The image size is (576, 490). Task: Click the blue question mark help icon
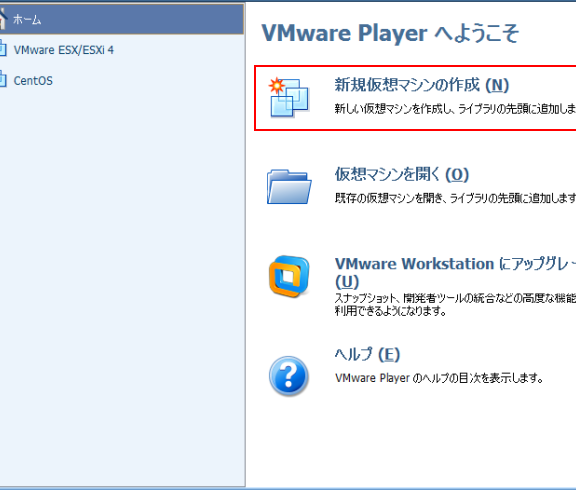289,376
